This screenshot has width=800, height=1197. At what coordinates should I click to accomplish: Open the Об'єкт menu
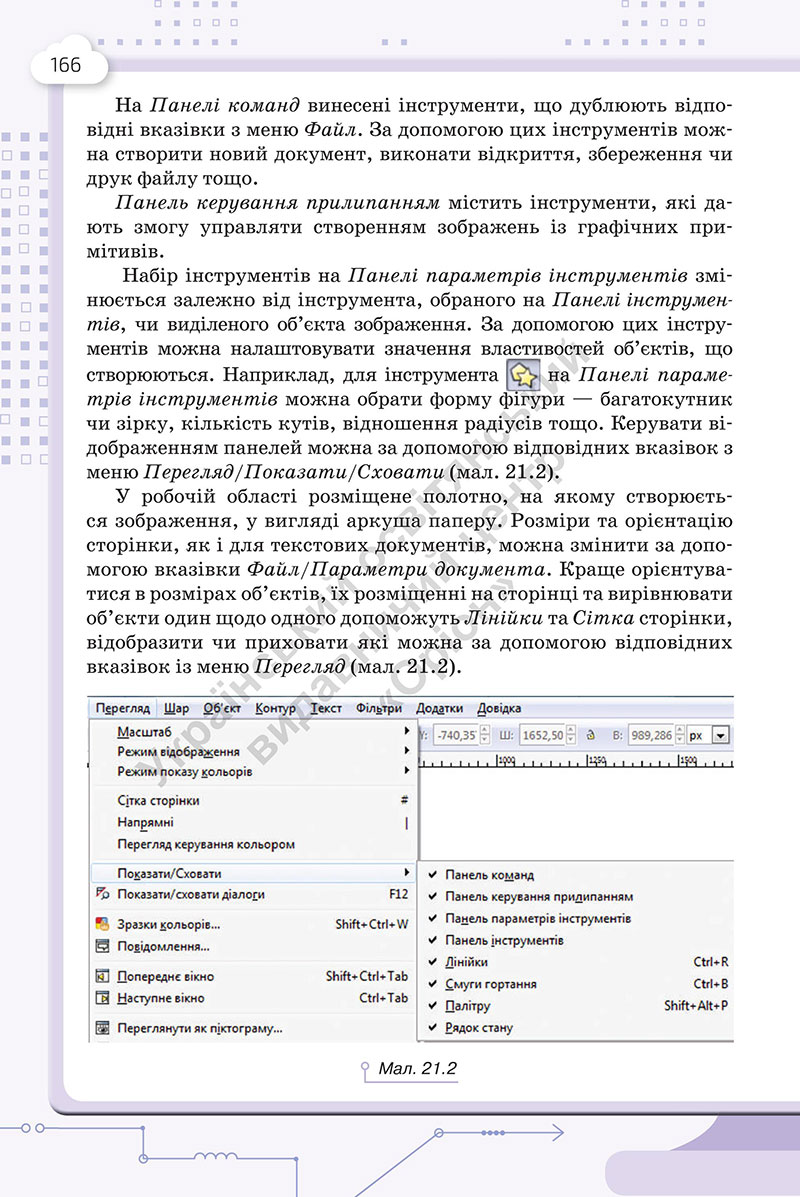(222, 708)
